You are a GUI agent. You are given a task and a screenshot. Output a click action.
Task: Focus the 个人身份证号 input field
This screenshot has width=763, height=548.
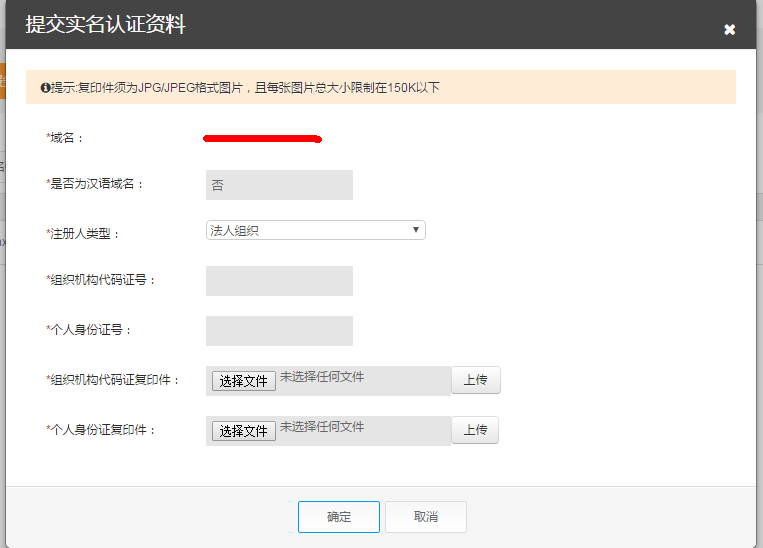279,331
